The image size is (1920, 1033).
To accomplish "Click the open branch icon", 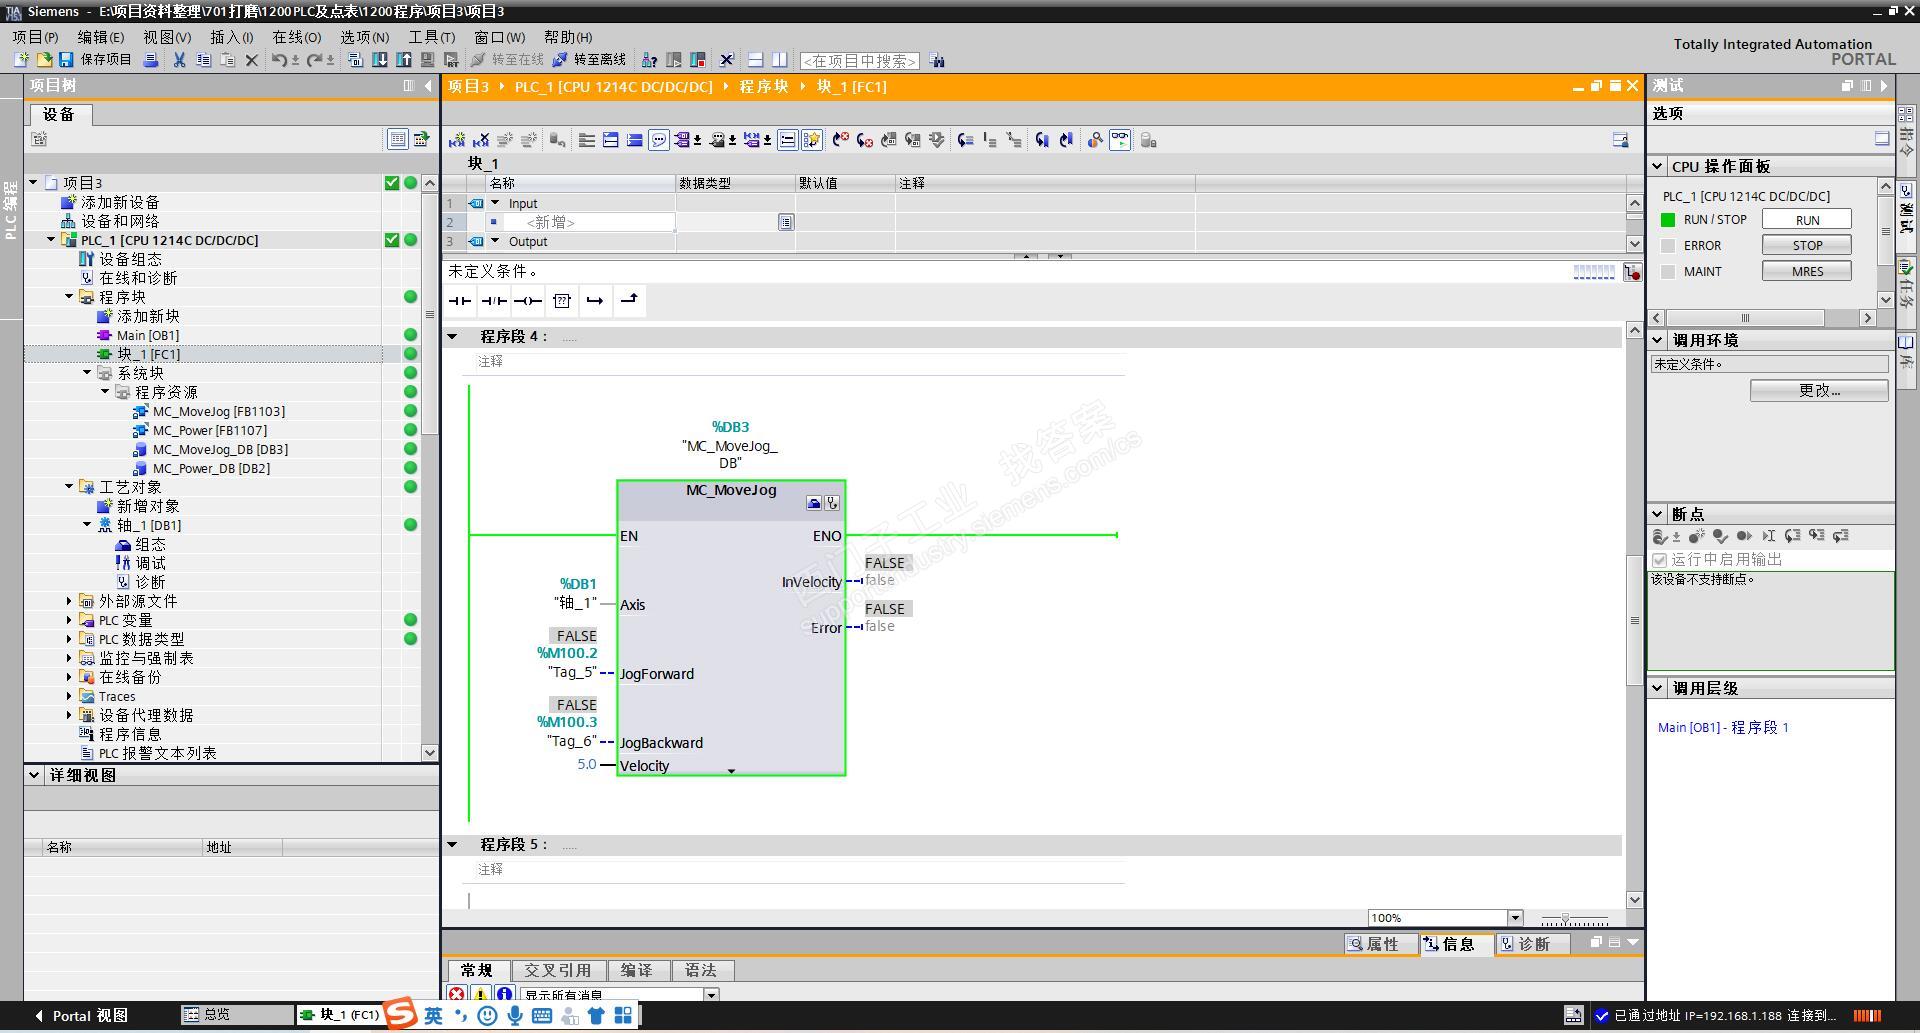I will tap(595, 301).
